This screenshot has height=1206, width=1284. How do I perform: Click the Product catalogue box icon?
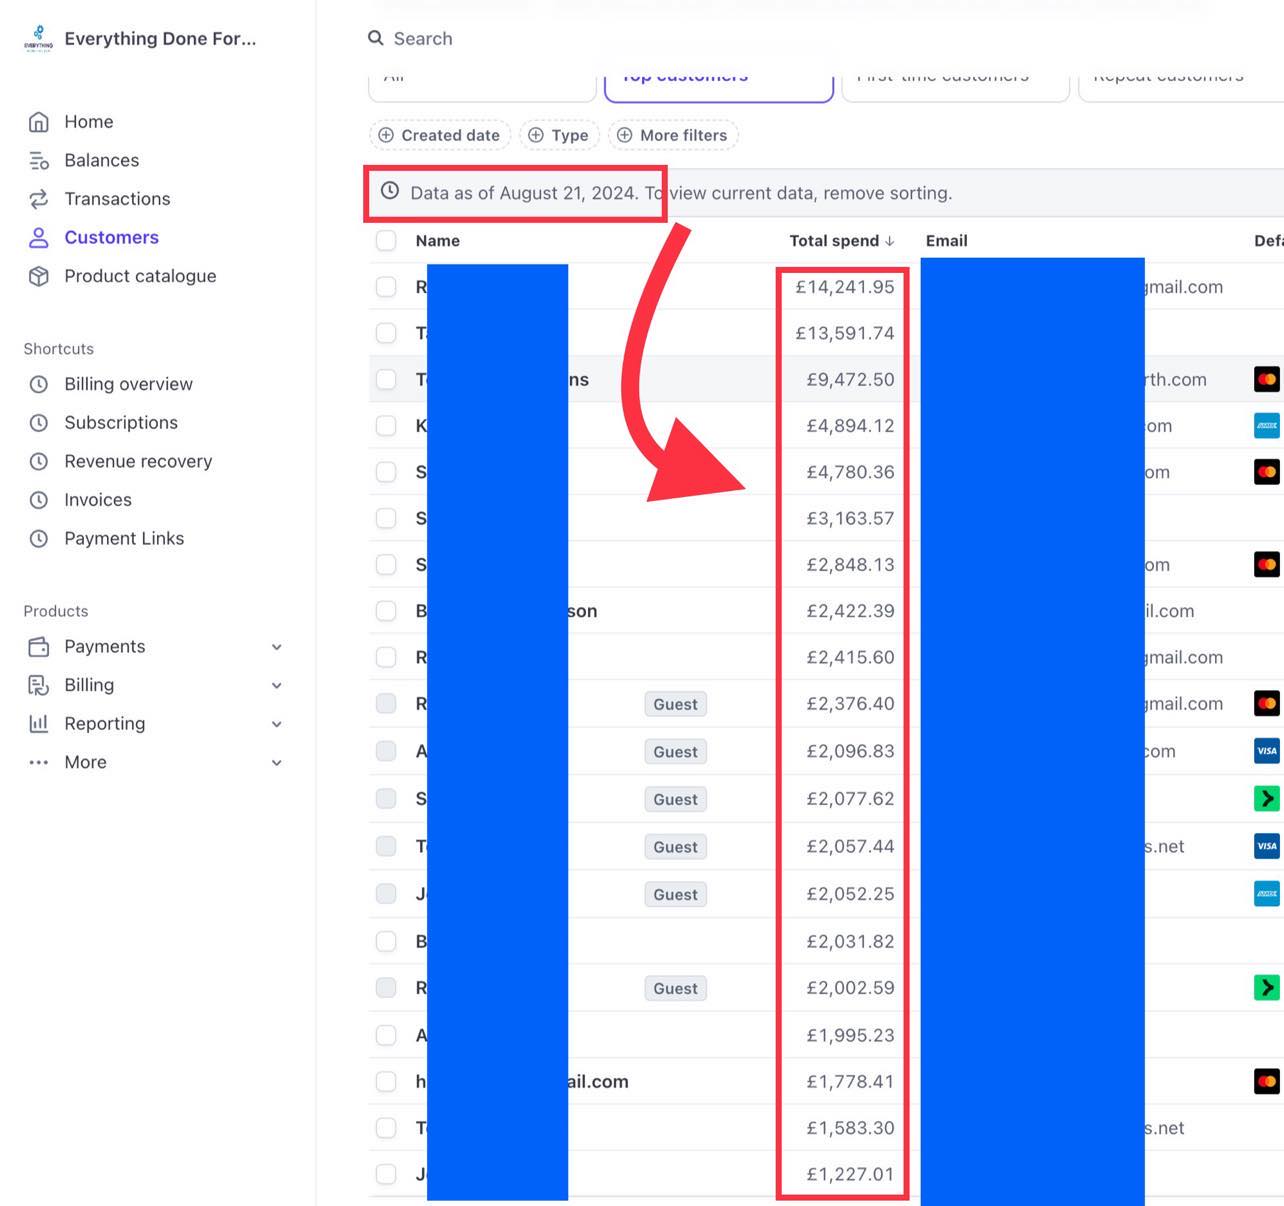coord(39,277)
